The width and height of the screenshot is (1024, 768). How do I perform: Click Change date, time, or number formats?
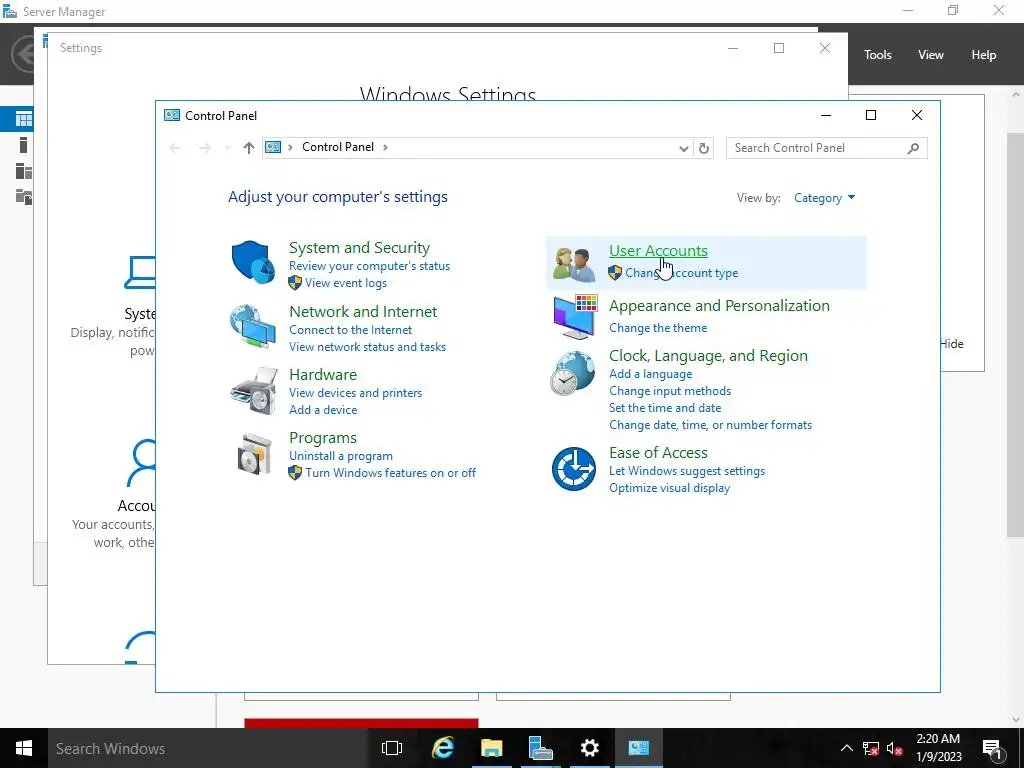click(711, 425)
